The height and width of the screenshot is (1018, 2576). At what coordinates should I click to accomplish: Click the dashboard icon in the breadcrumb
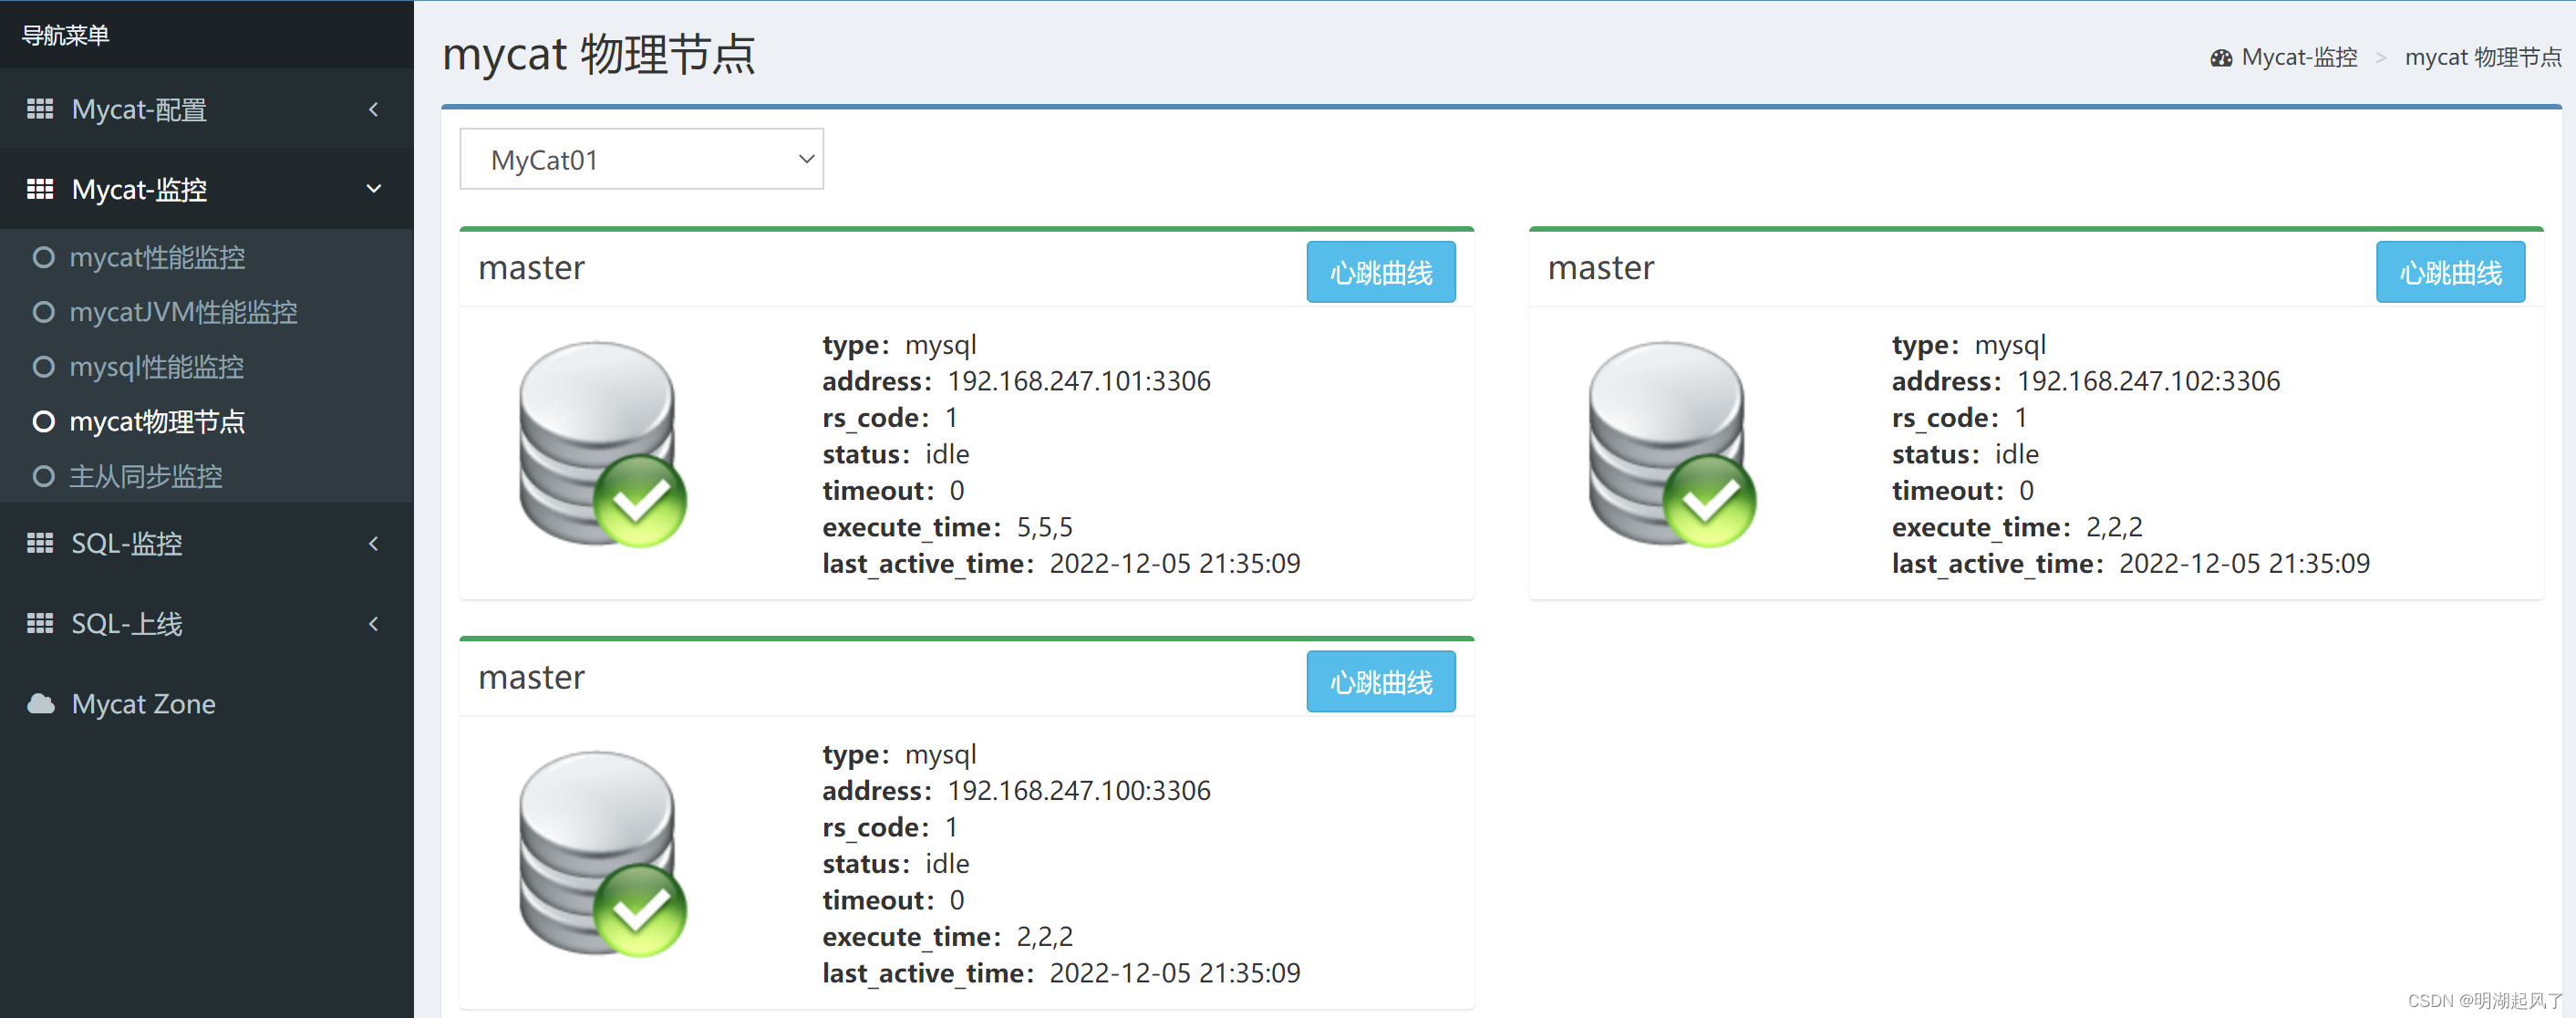(x=2220, y=57)
